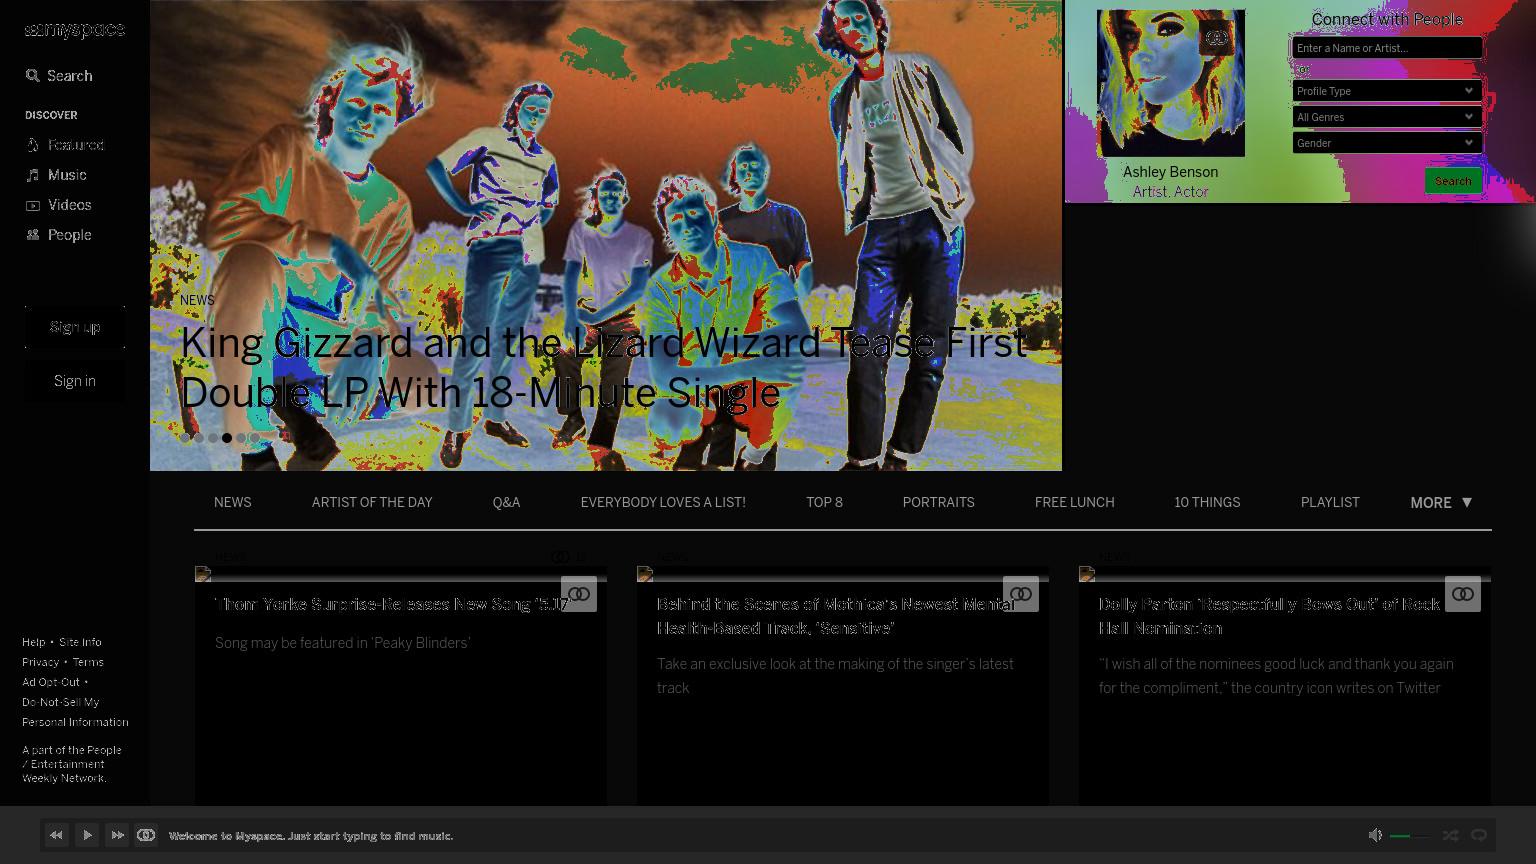Image resolution: width=1536 pixels, height=864 pixels.
Task: Go to People in sidebar
Action: tap(70, 235)
